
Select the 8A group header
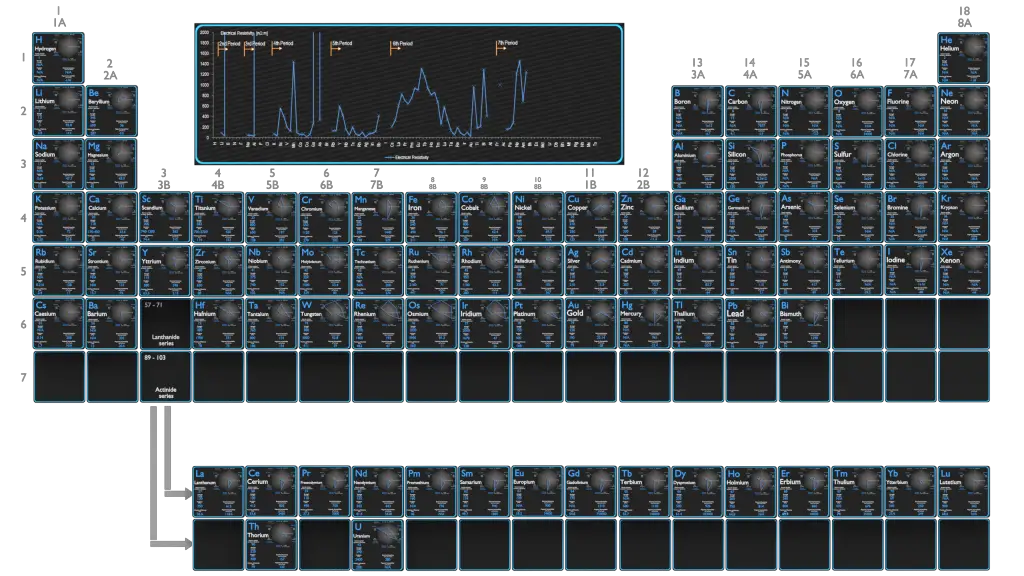965,18
